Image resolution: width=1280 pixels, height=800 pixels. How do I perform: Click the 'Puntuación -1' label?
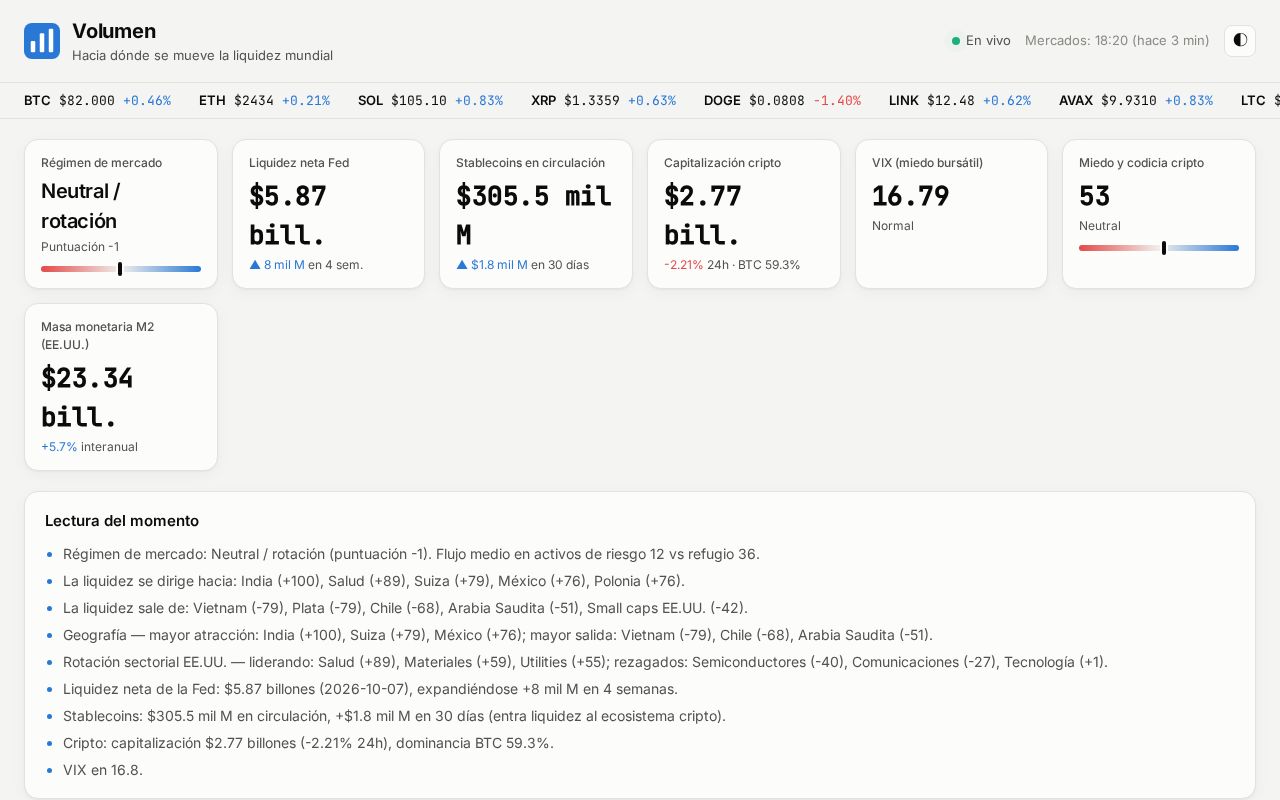(80, 247)
